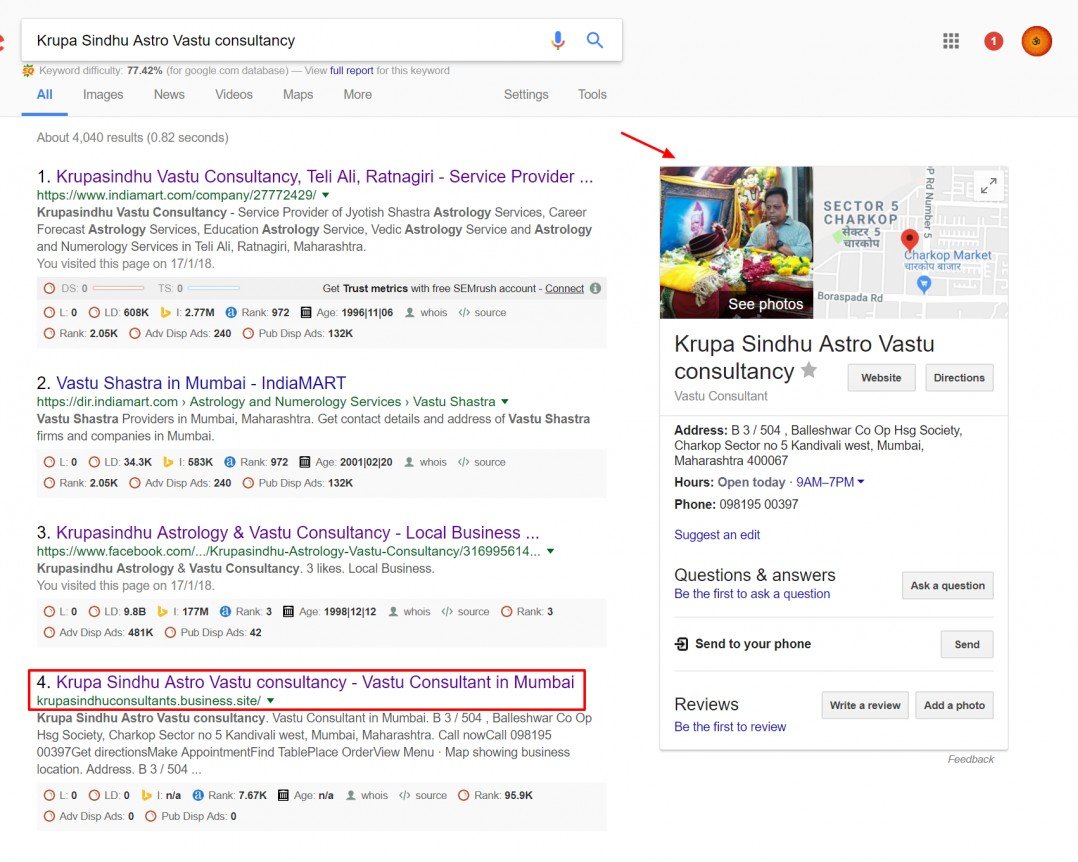Viewport: 1078px width, 862px height.
Task: Click the Charkop map thumbnail
Action: (x=910, y=242)
